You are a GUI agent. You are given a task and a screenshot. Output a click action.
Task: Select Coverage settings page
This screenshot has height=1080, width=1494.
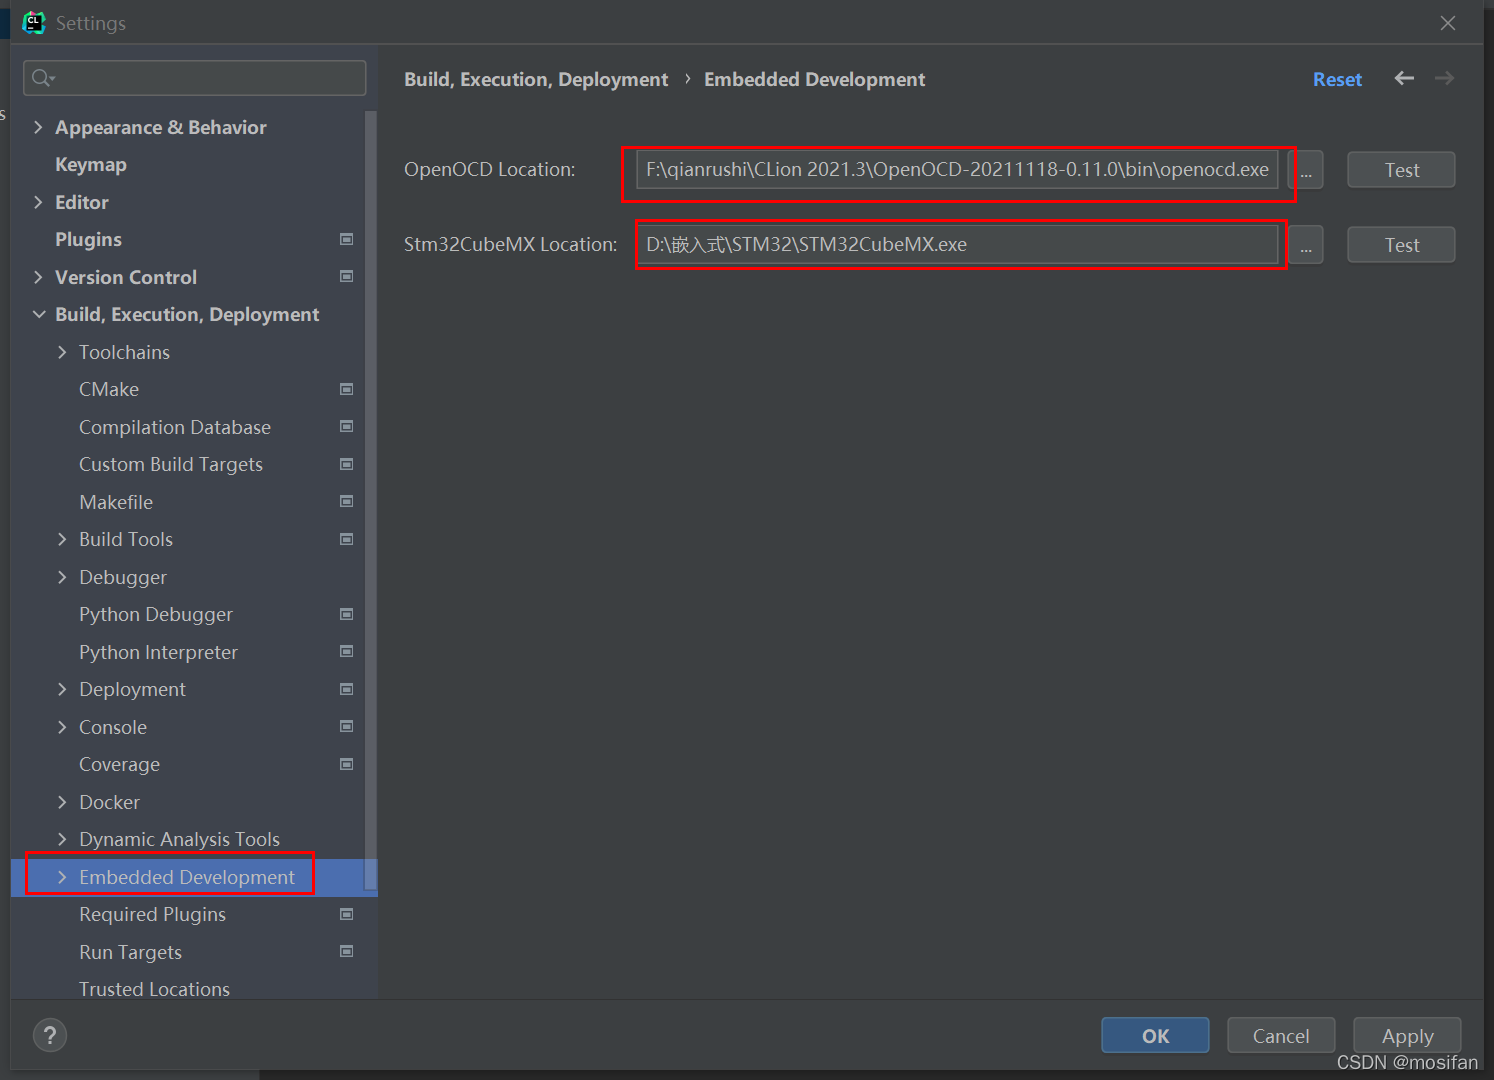tap(119, 765)
